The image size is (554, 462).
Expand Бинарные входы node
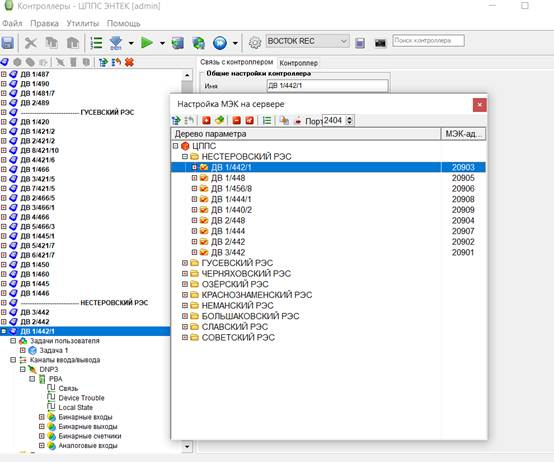tap(42, 417)
